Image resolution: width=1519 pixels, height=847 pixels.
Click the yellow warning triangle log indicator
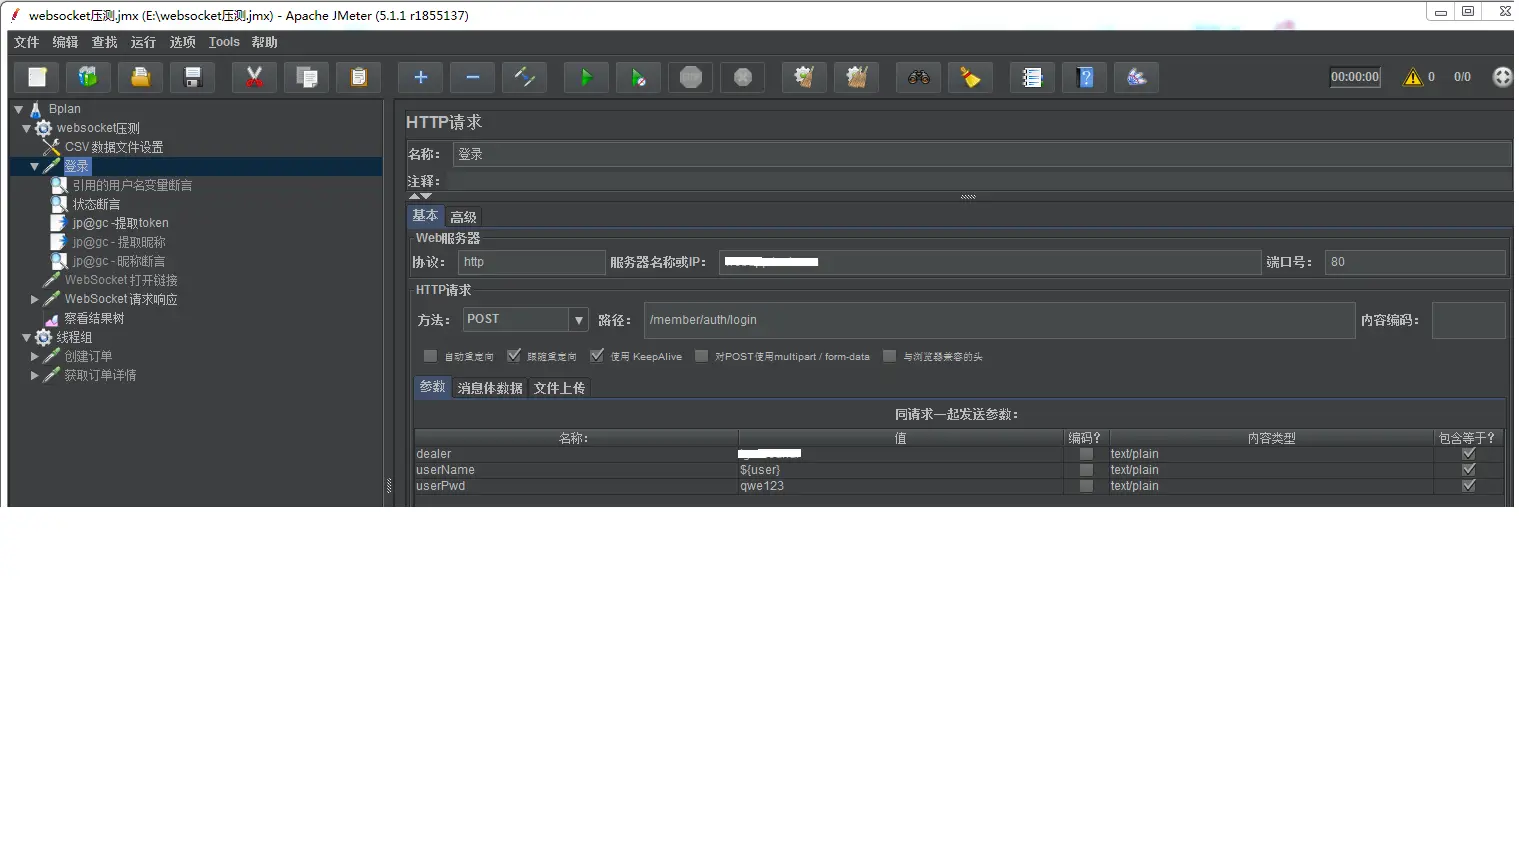1413,77
